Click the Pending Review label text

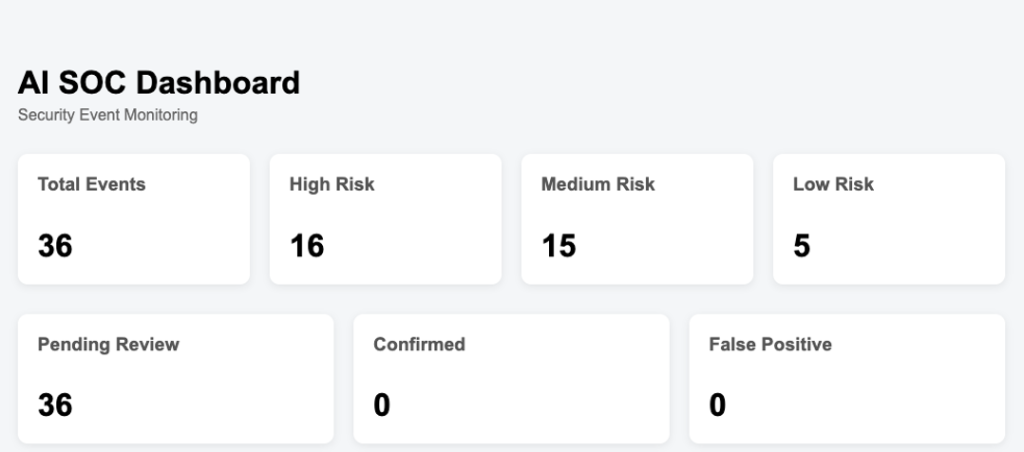(x=108, y=345)
